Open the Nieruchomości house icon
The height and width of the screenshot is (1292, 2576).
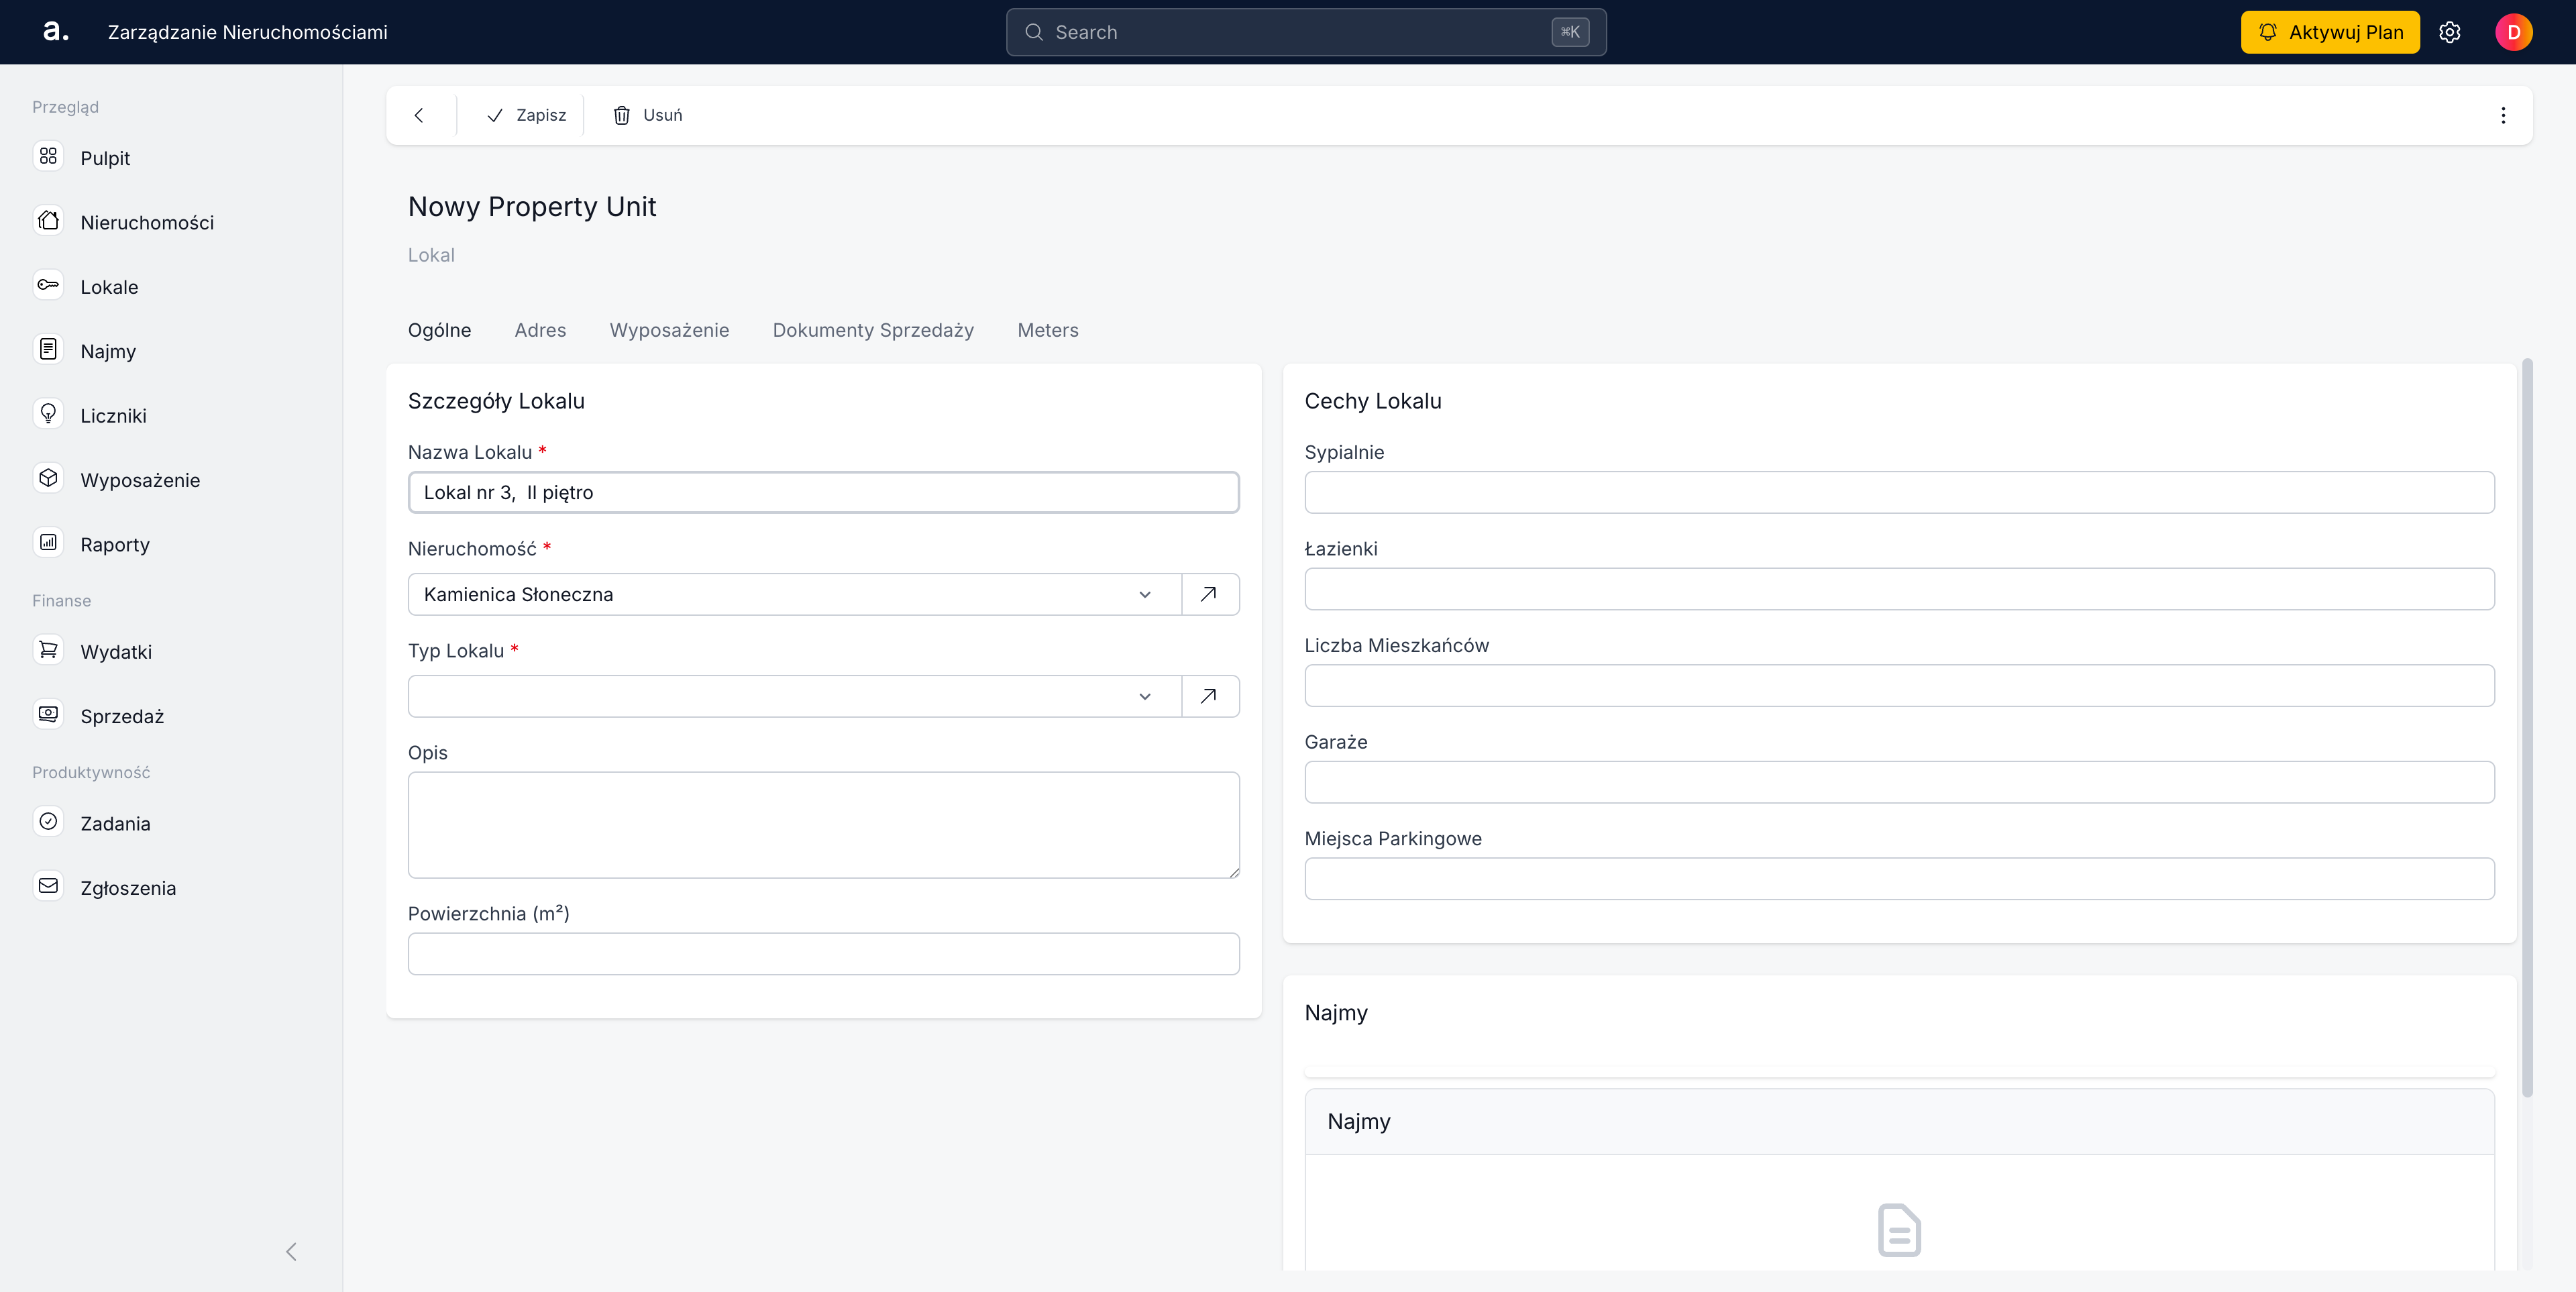point(48,221)
